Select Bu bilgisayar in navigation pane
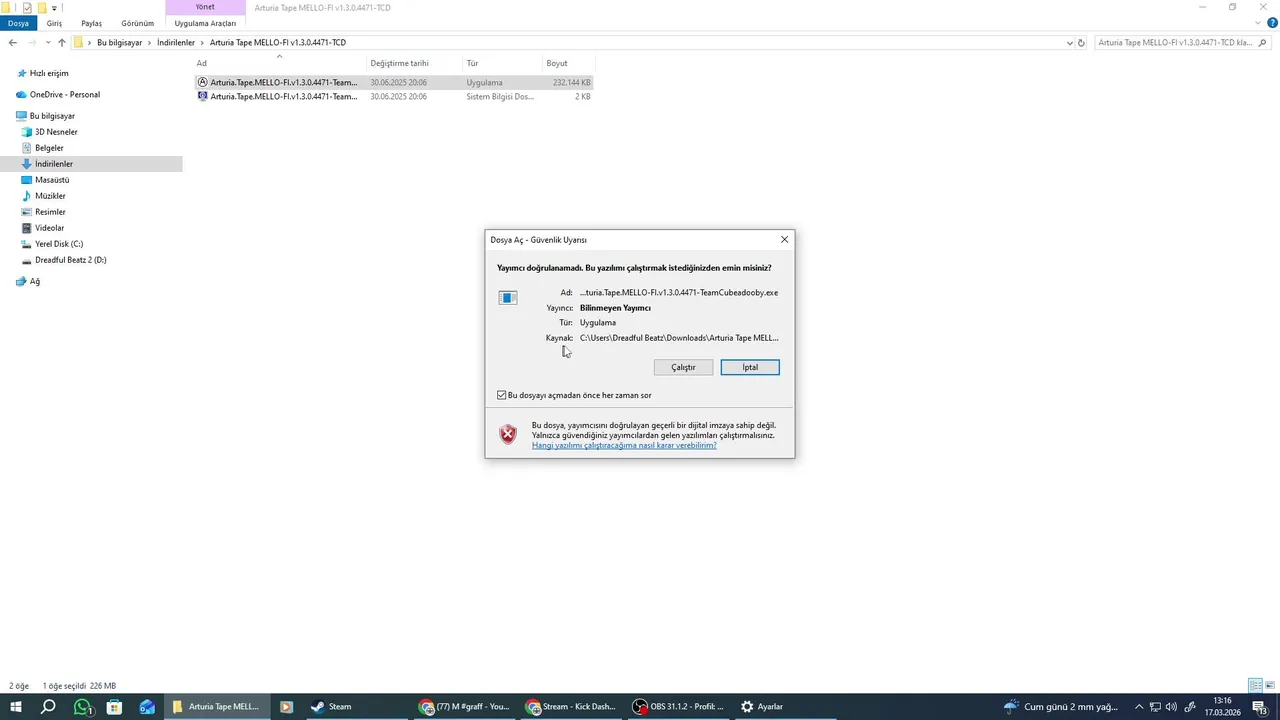This screenshot has width=1280, height=720. [x=52, y=116]
